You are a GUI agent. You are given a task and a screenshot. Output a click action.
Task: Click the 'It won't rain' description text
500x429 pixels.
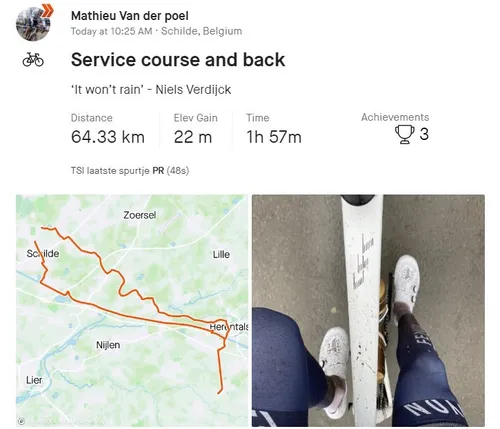(x=151, y=90)
